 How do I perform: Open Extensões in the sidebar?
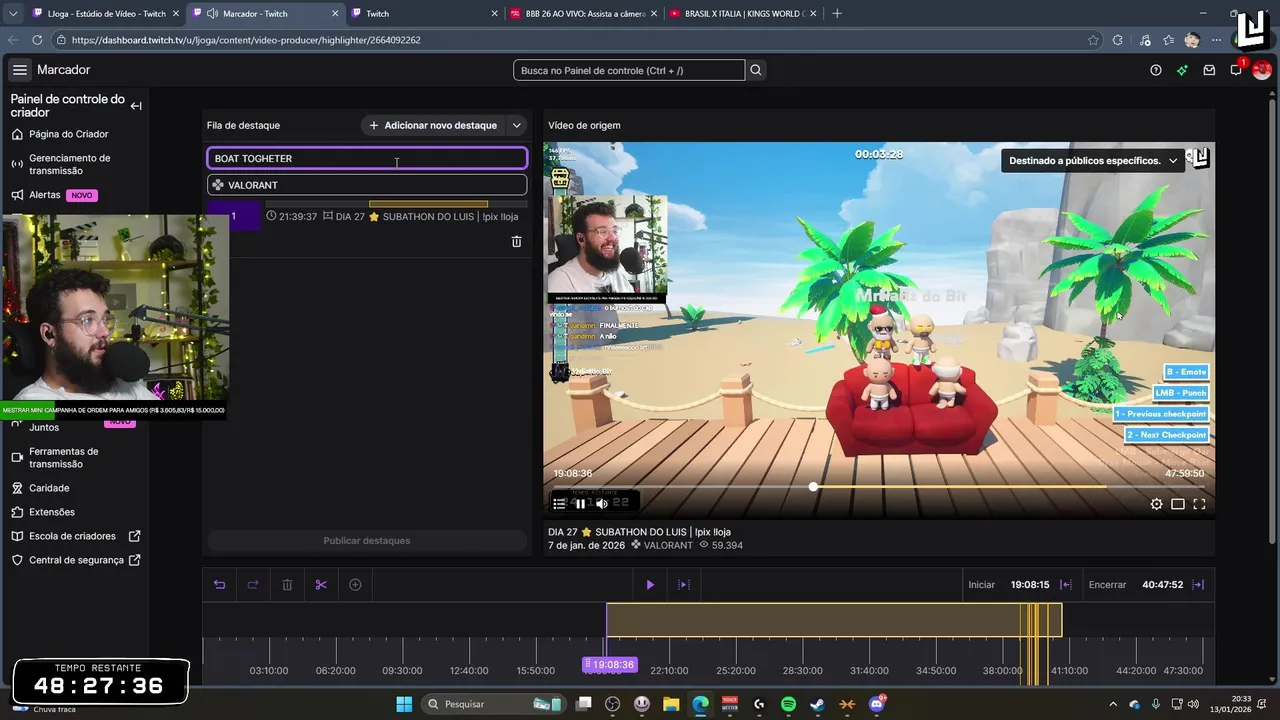[52, 512]
